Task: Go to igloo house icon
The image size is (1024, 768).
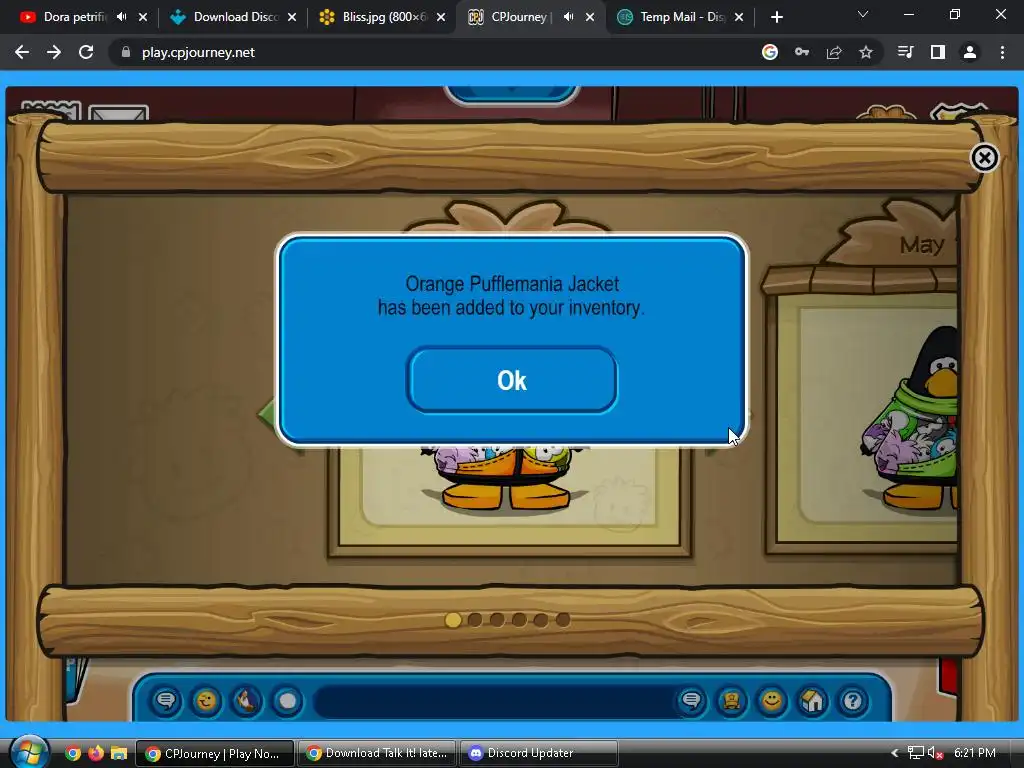Action: (812, 701)
